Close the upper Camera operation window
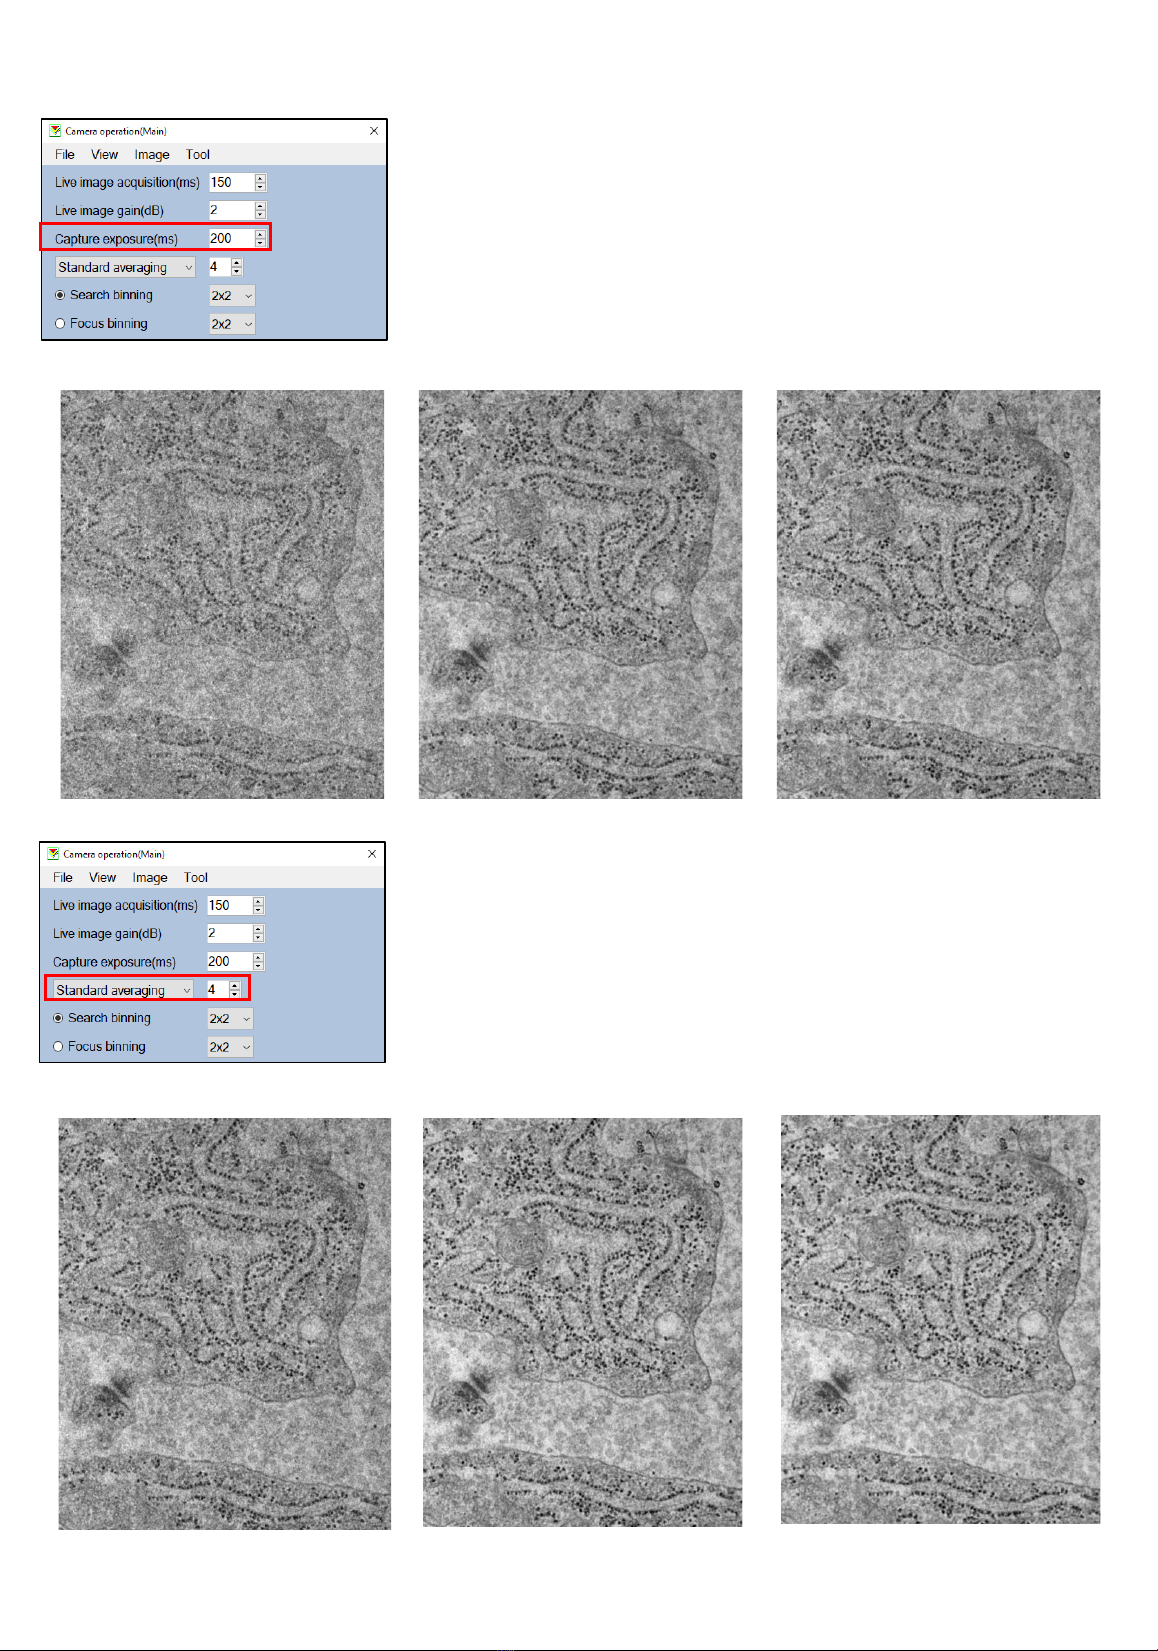The width and height of the screenshot is (1158, 1651). pos(374,131)
